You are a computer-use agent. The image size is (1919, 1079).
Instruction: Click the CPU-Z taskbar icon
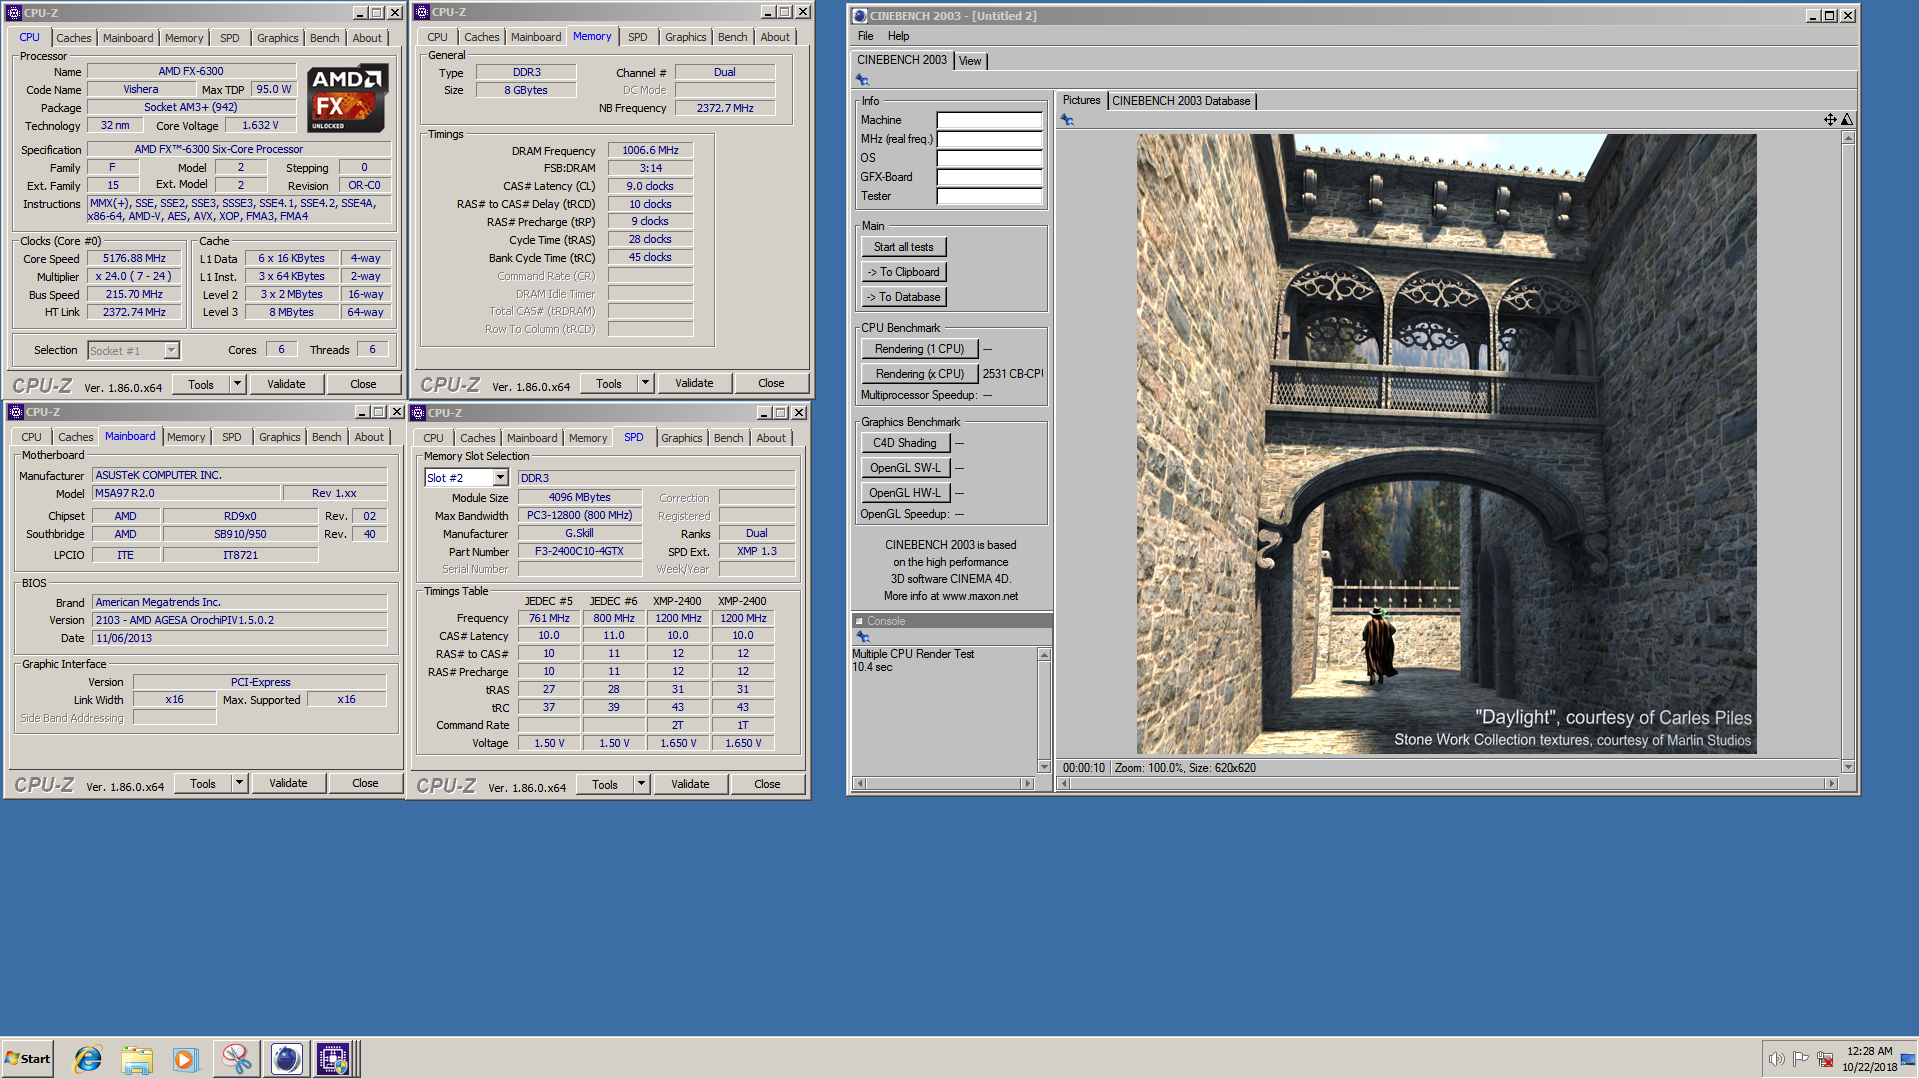click(x=333, y=1059)
